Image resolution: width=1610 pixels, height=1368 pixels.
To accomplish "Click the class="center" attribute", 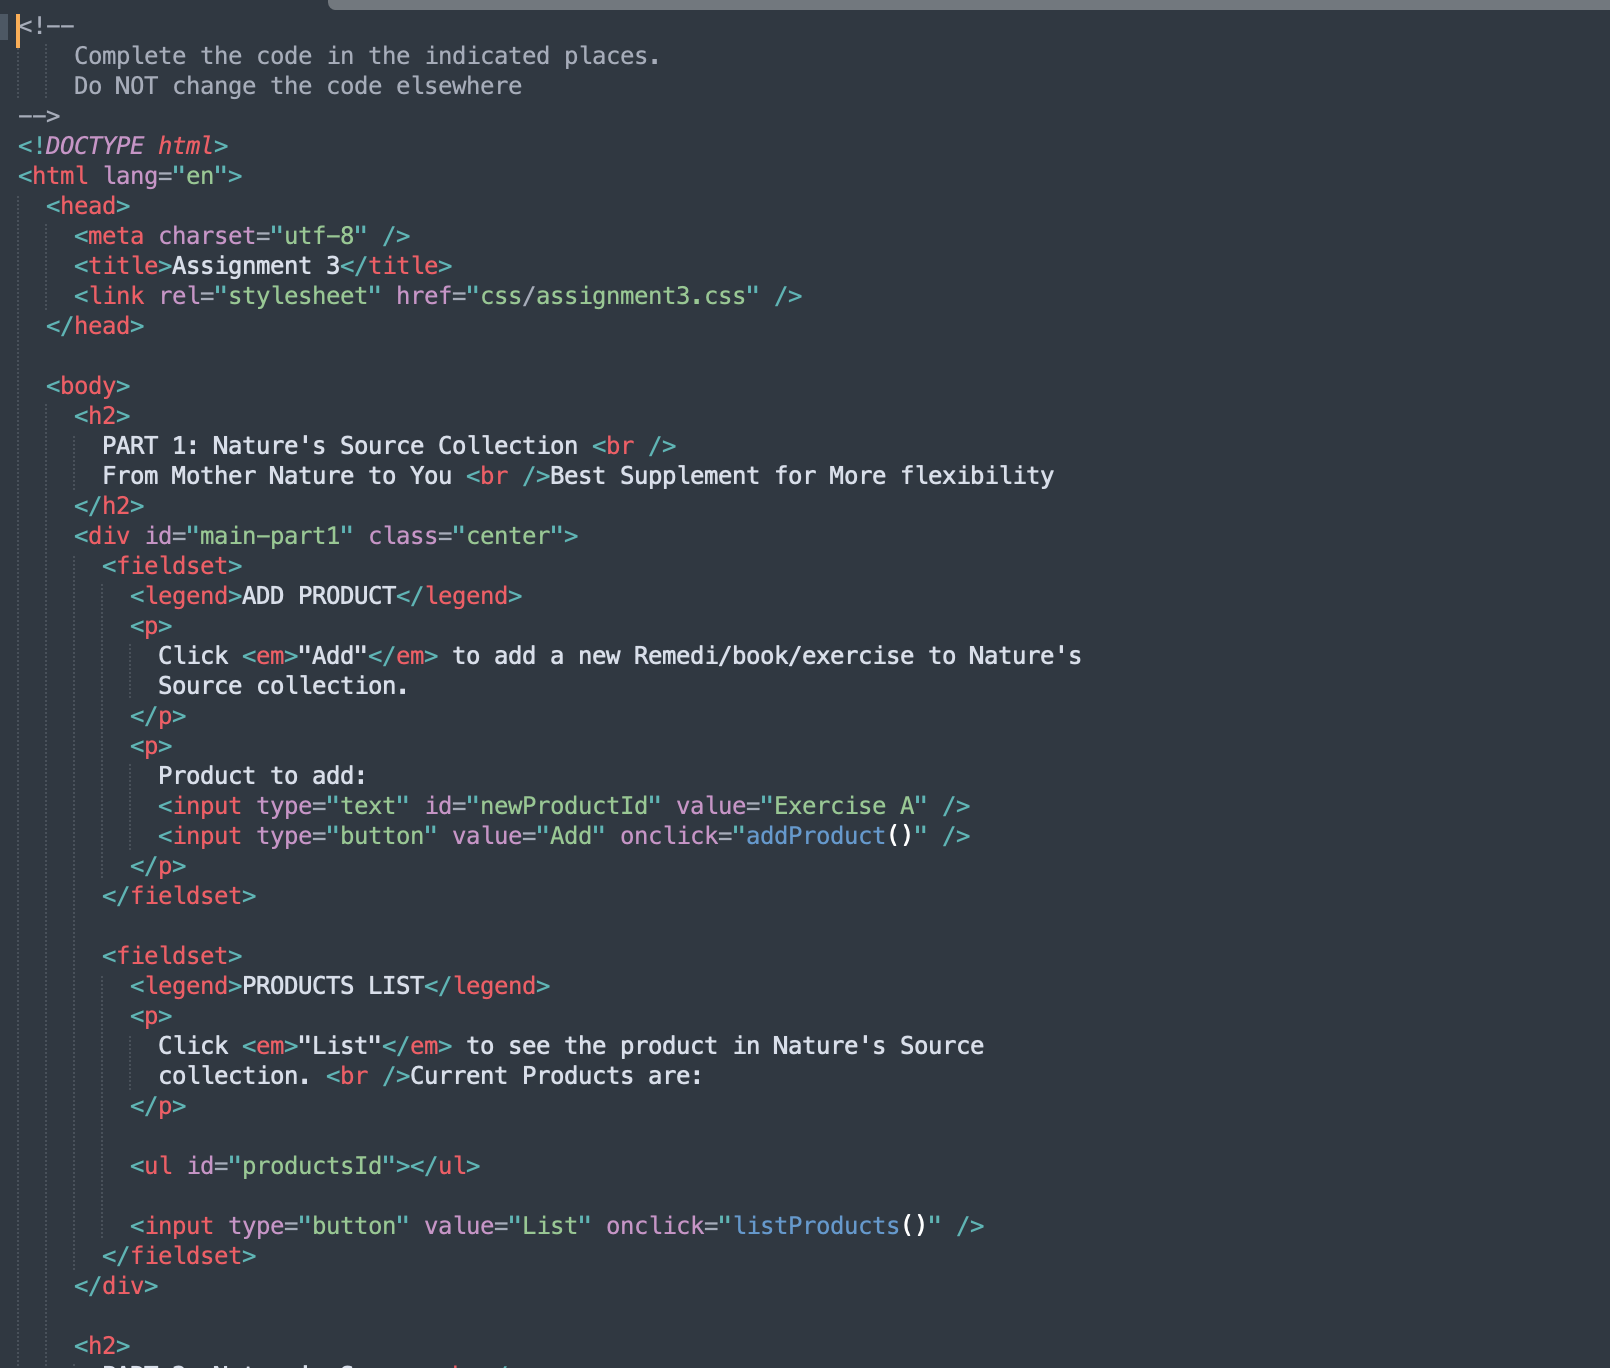I will 466,536.
